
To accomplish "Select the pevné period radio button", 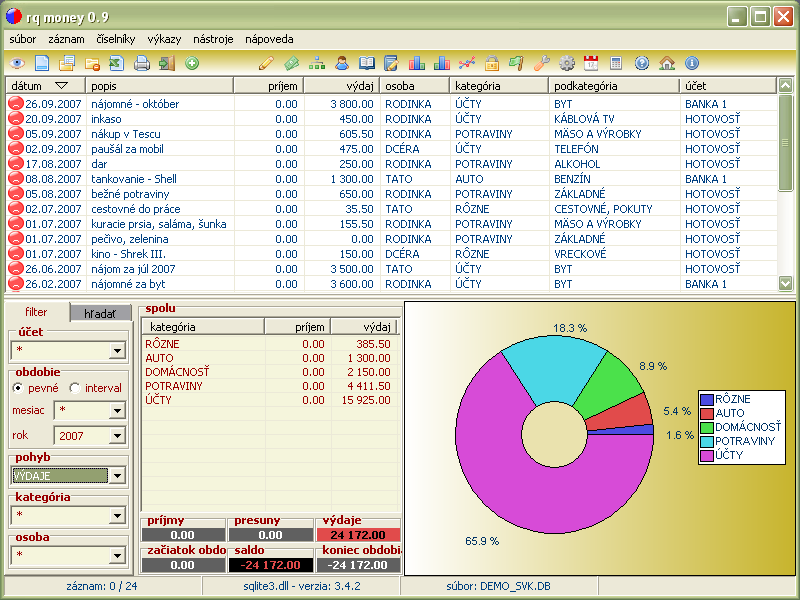I will click(18, 388).
